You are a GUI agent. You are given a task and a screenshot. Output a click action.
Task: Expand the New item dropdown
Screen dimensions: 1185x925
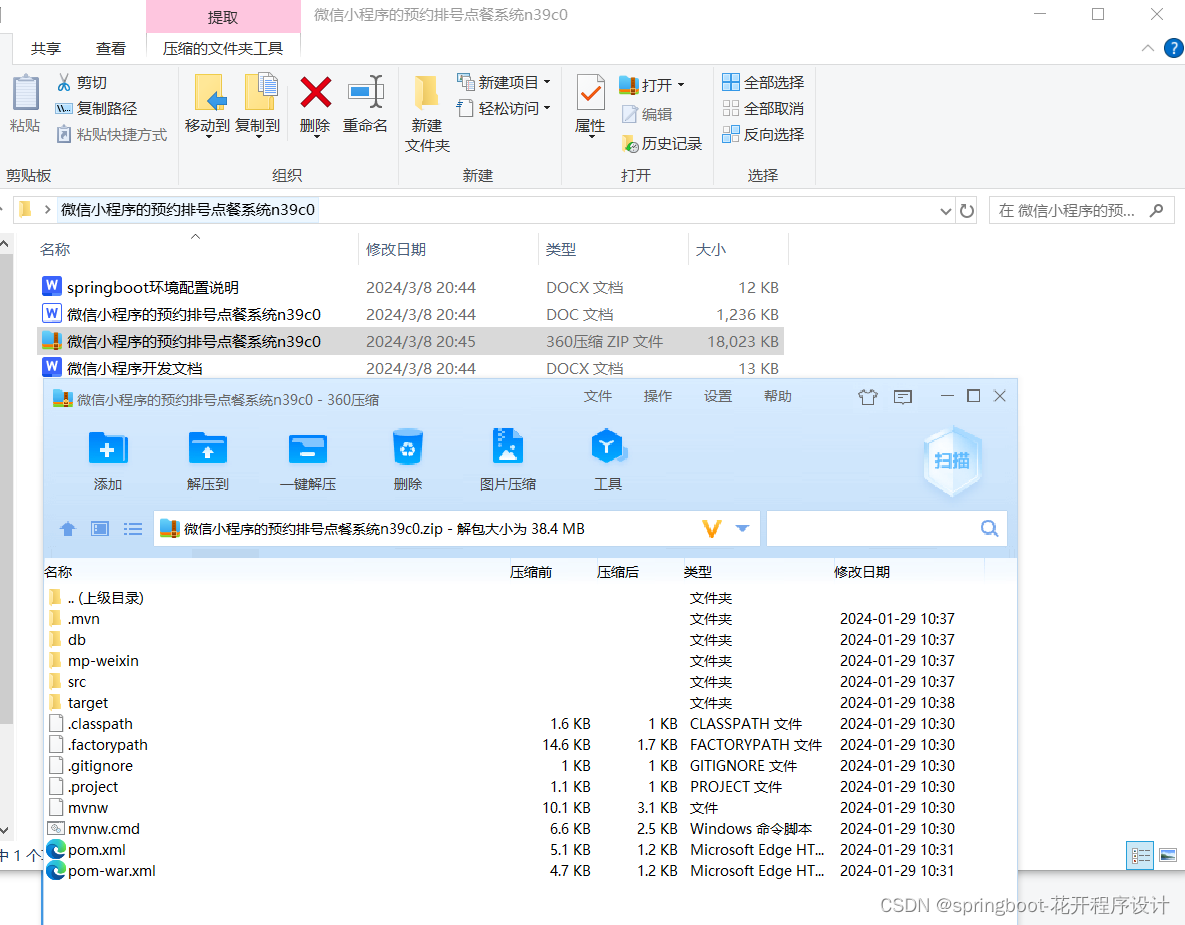tap(547, 82)
